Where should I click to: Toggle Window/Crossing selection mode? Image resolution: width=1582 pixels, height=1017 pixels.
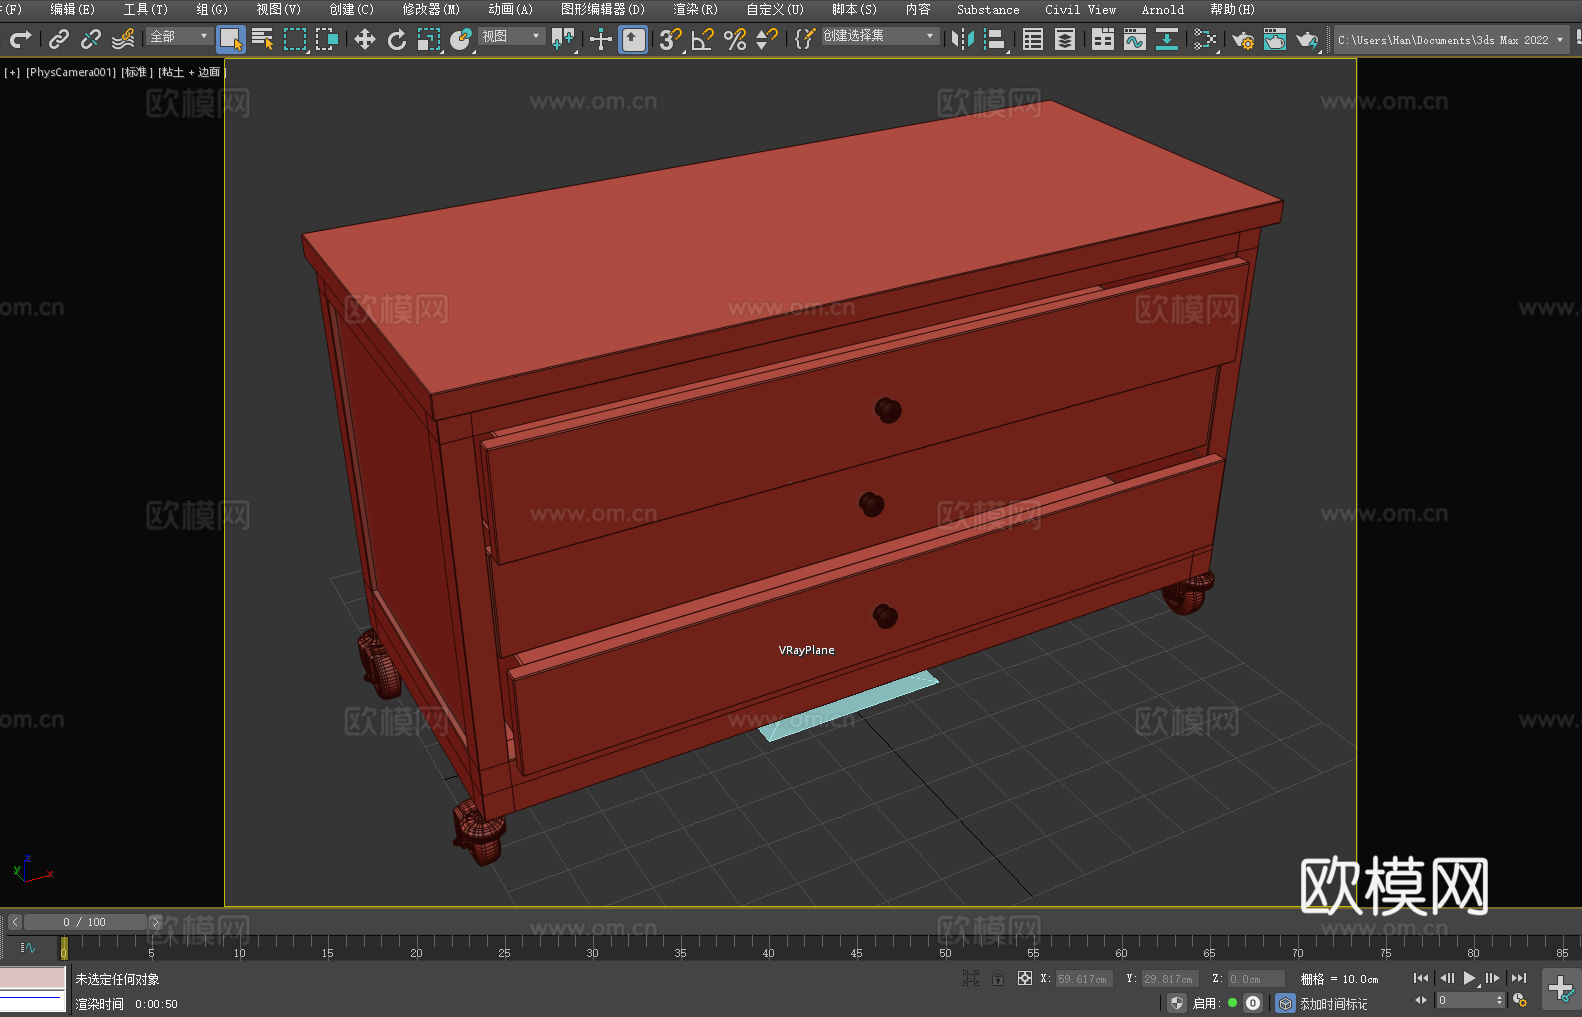[327, 39]
